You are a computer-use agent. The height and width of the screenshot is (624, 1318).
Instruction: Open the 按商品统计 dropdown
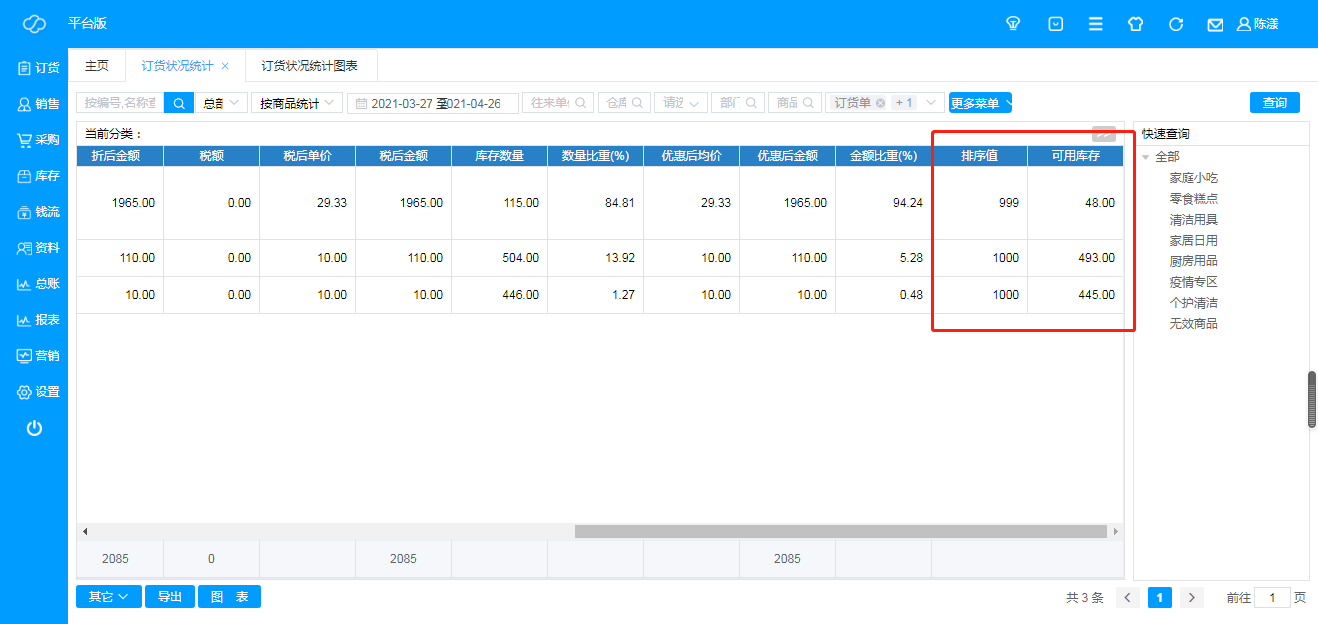pos(296,103)
